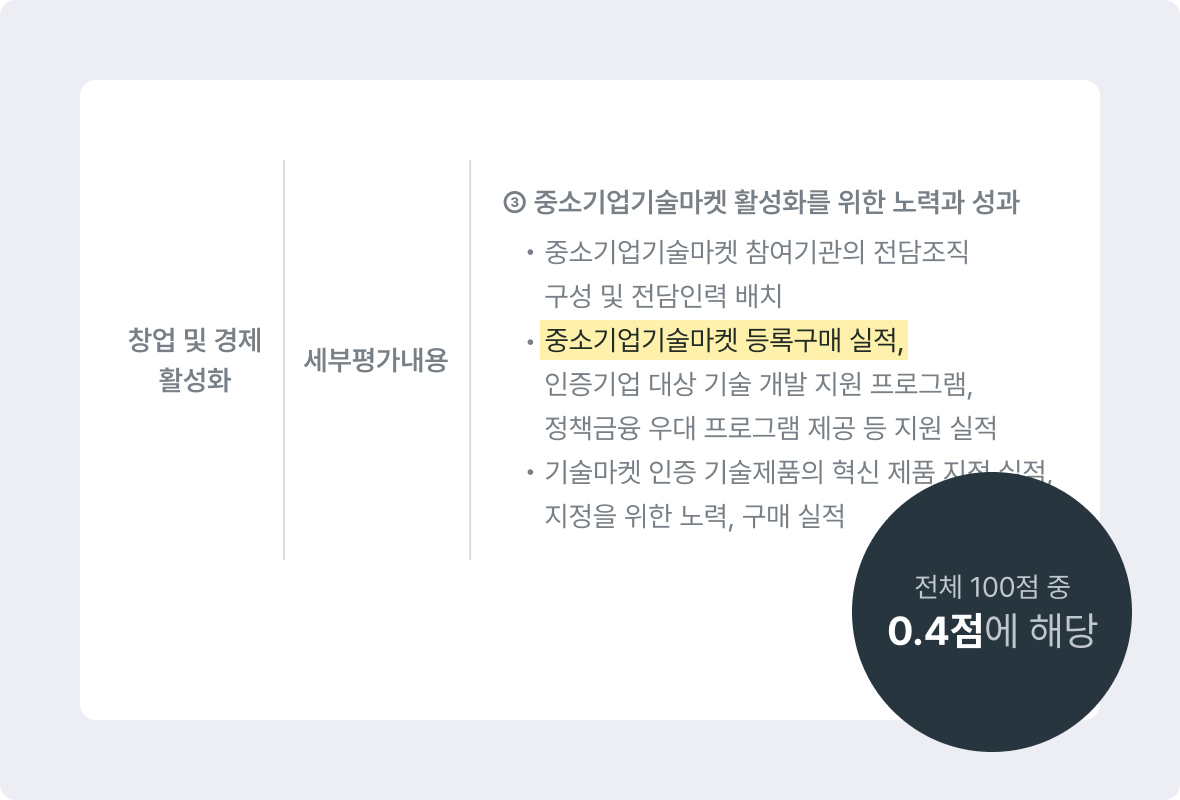Click the 인증기업 대상 기술 개발 line
Screen dimensions: 1180x800
pyautogui.click(x=759, y=384)
